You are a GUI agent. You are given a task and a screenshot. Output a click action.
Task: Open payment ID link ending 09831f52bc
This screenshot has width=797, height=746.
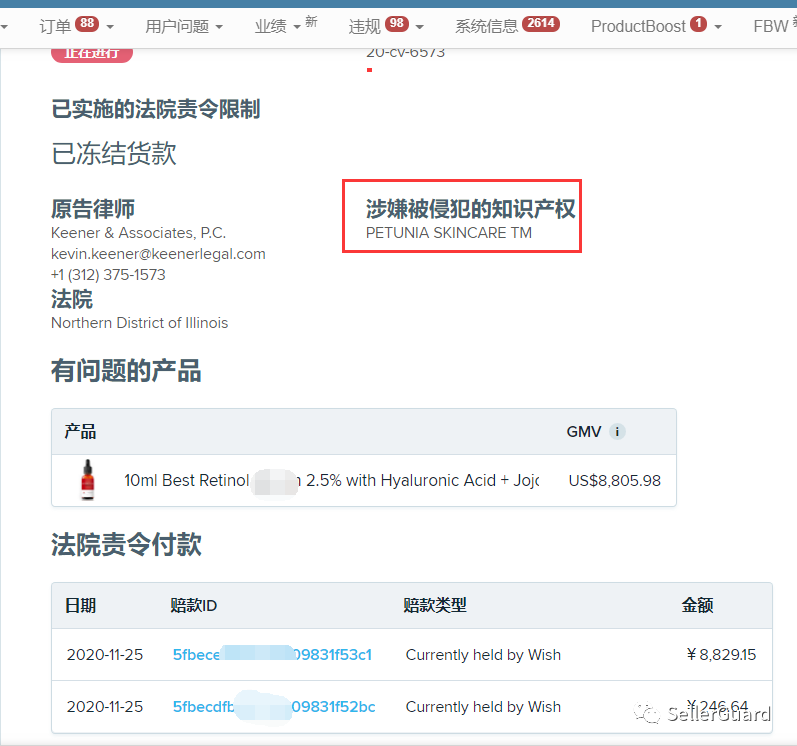[x=274, y=707]
